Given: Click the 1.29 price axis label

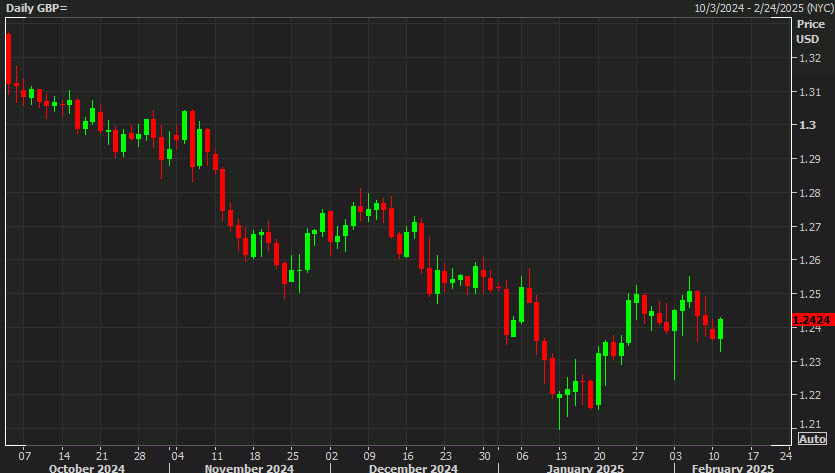Looking at the screenshot, I should (x=809, y=159).
